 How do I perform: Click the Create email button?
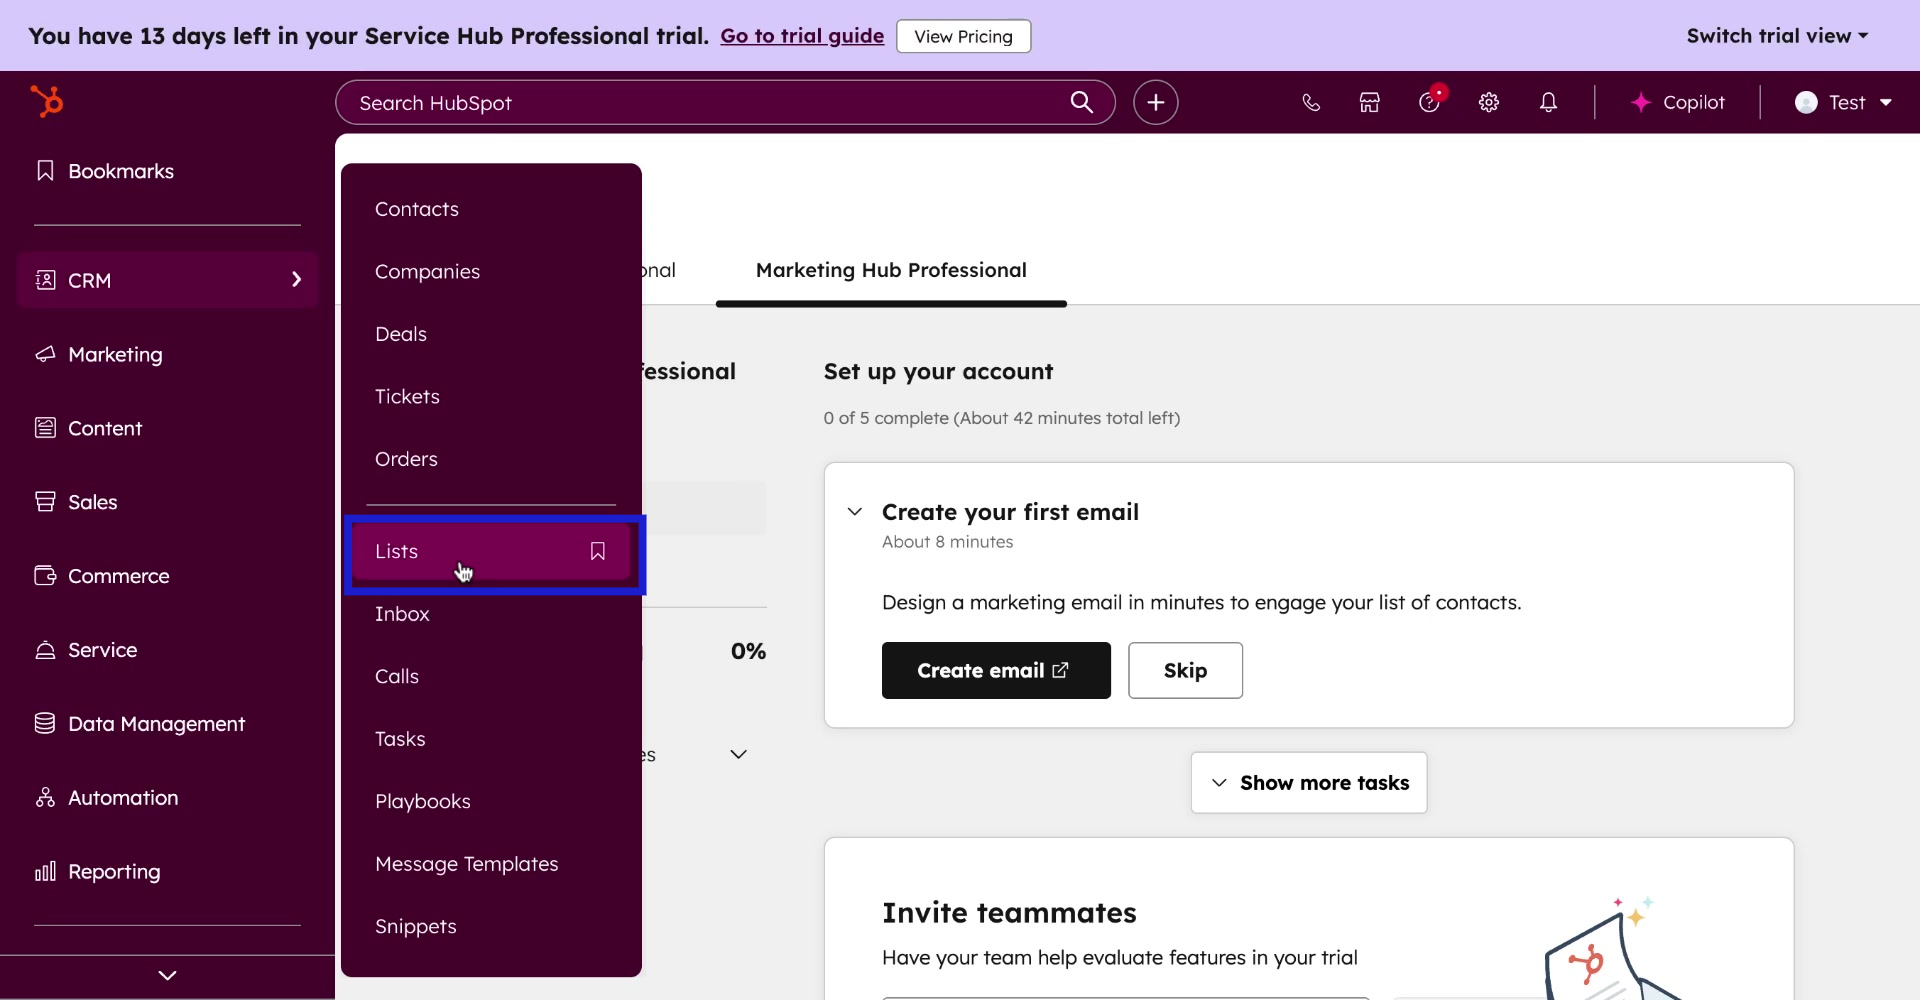pos(995,671)
